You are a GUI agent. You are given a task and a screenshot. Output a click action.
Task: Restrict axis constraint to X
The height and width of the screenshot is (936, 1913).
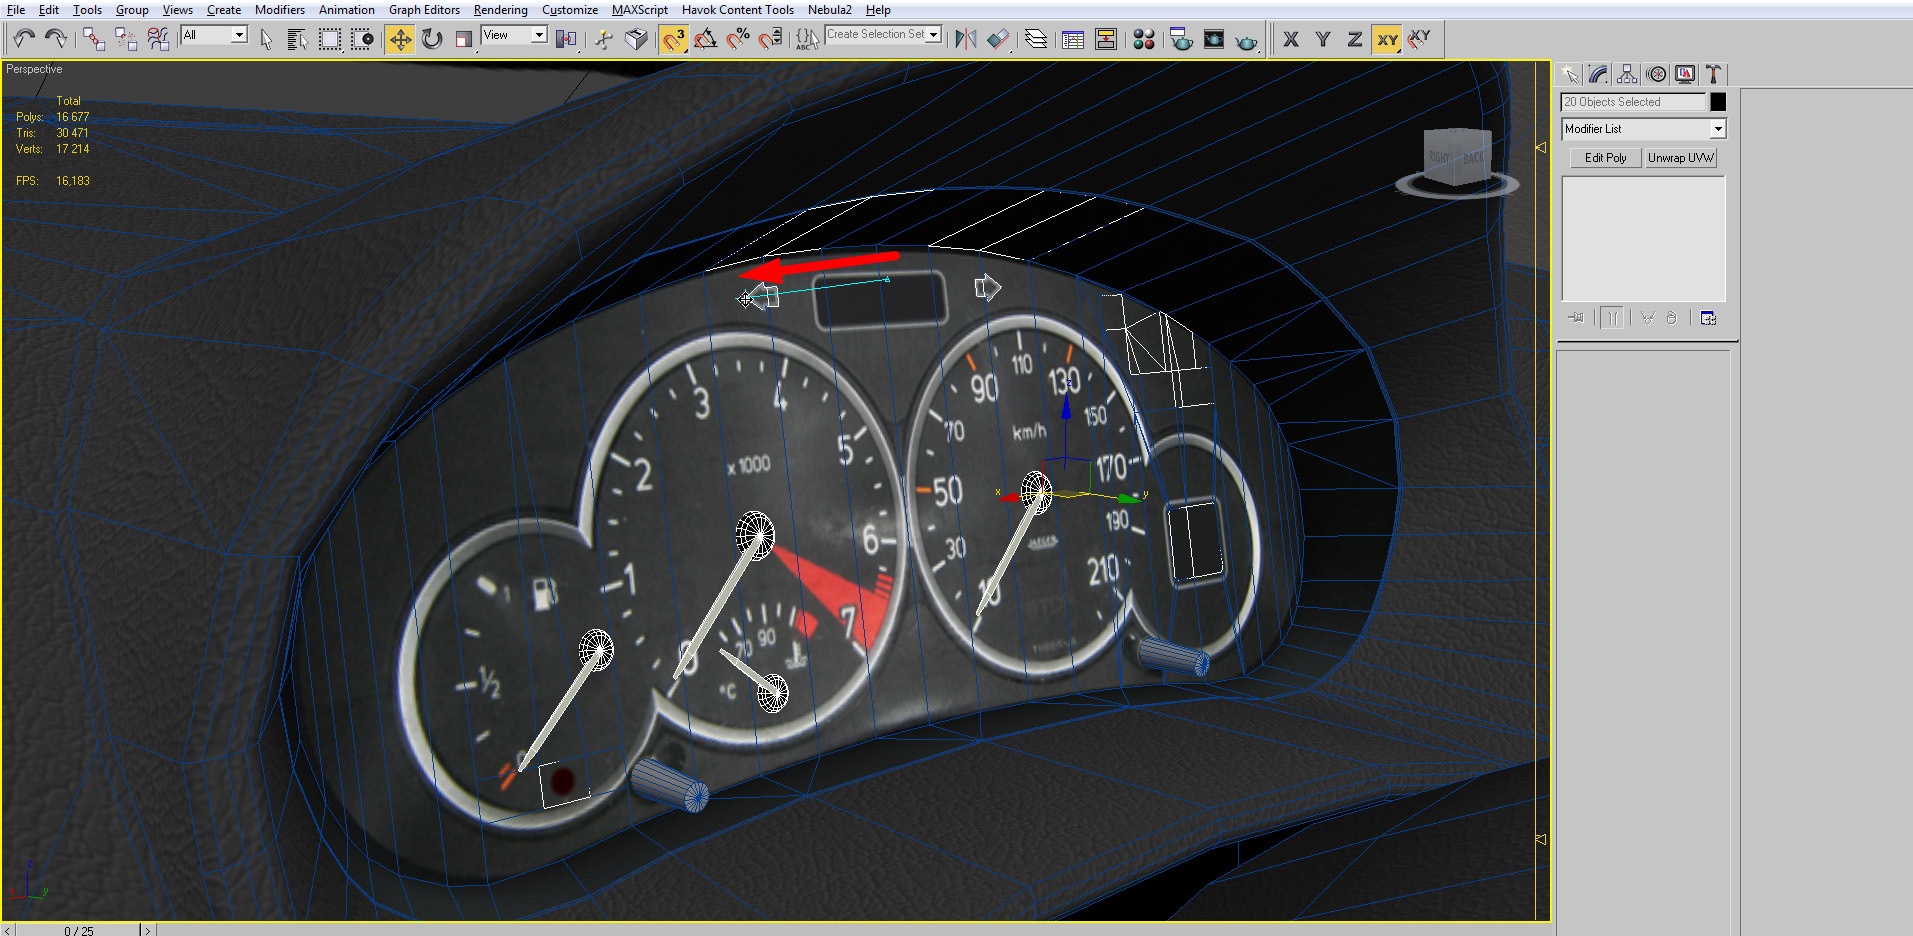1291,39
